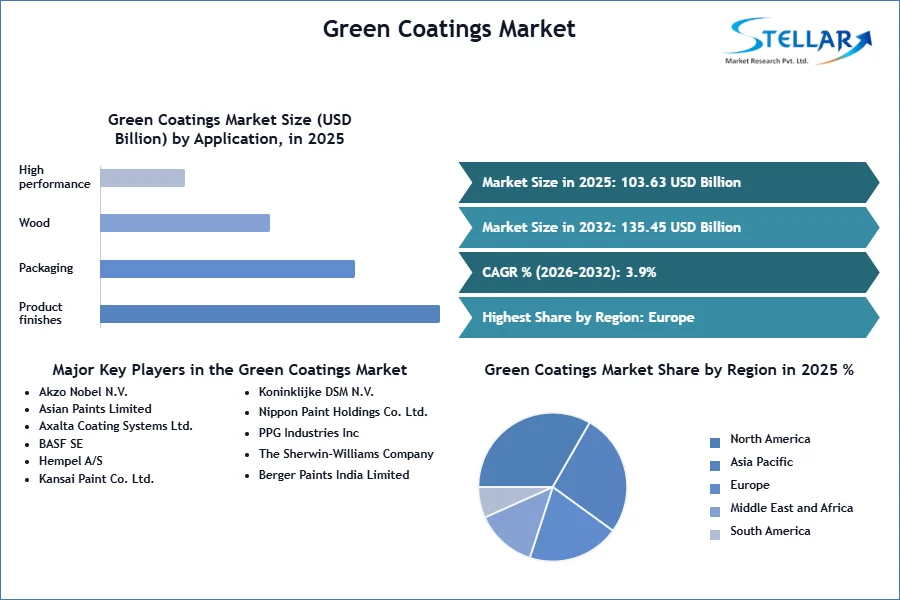The image size is (900, 600).
Task: Click the 'South America' legend label
Action: point(770,531)
